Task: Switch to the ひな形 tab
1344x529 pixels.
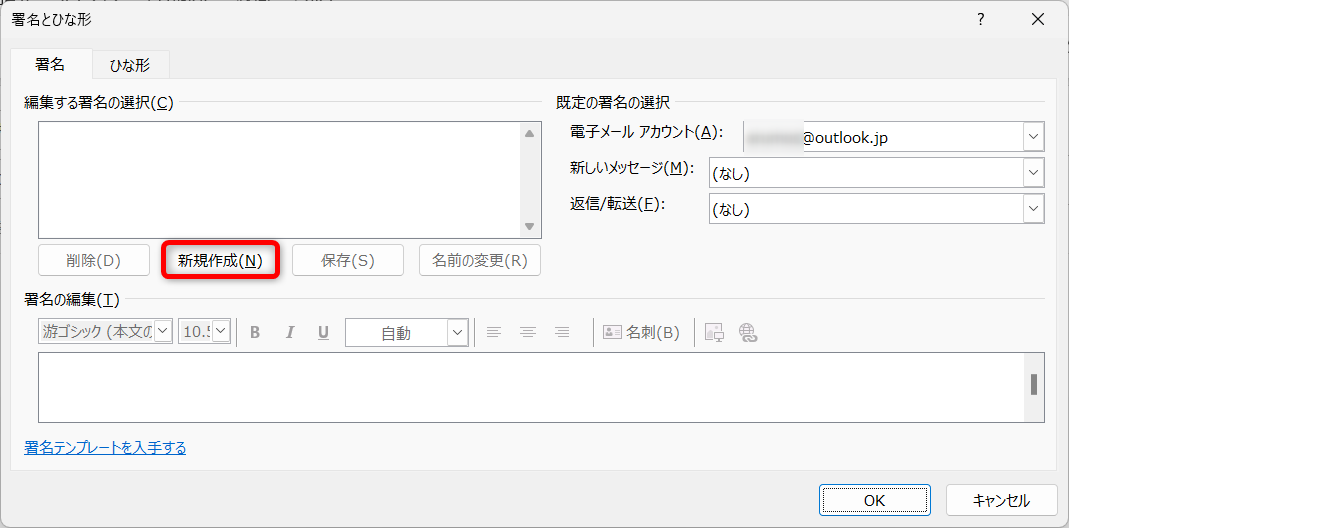Action: tap(129, 65)
